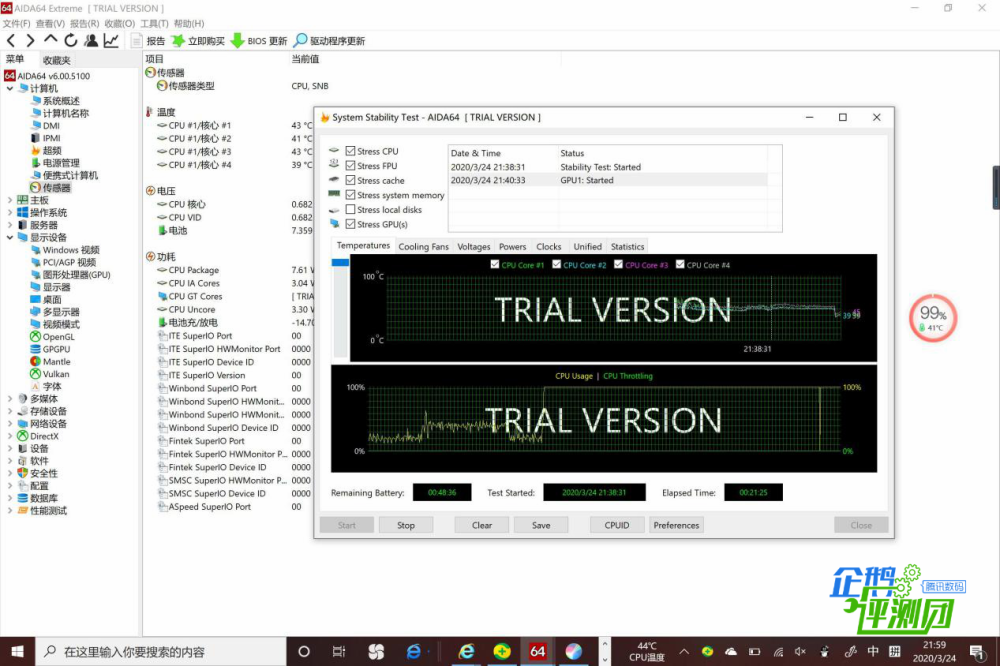Select 电源管理 item in tree

point(55,163)
